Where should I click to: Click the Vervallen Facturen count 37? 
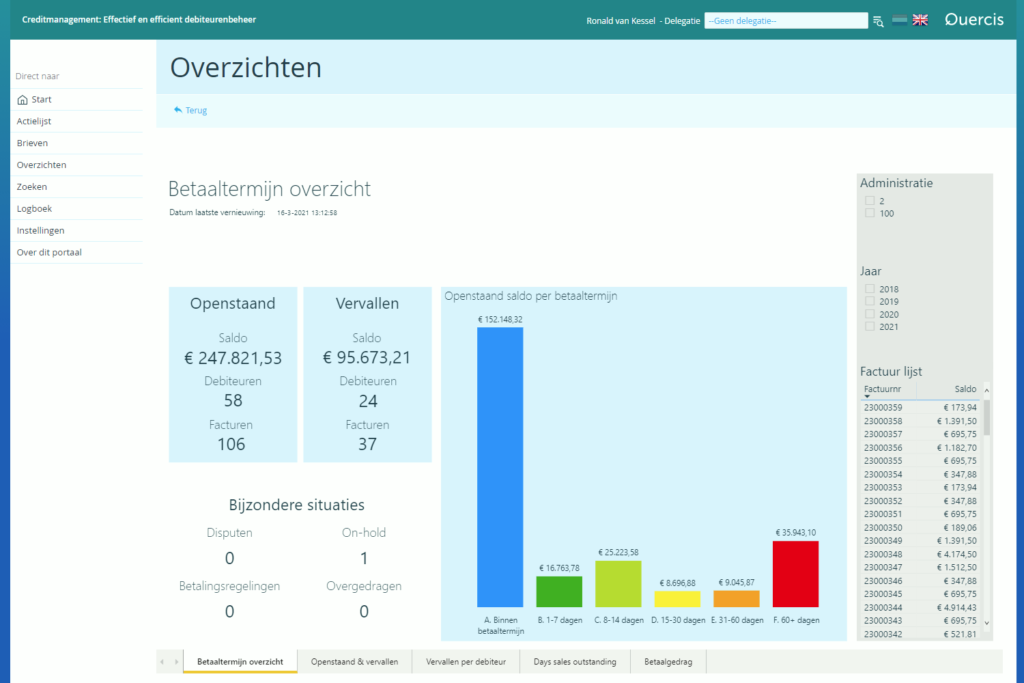(x=367, y=444)
